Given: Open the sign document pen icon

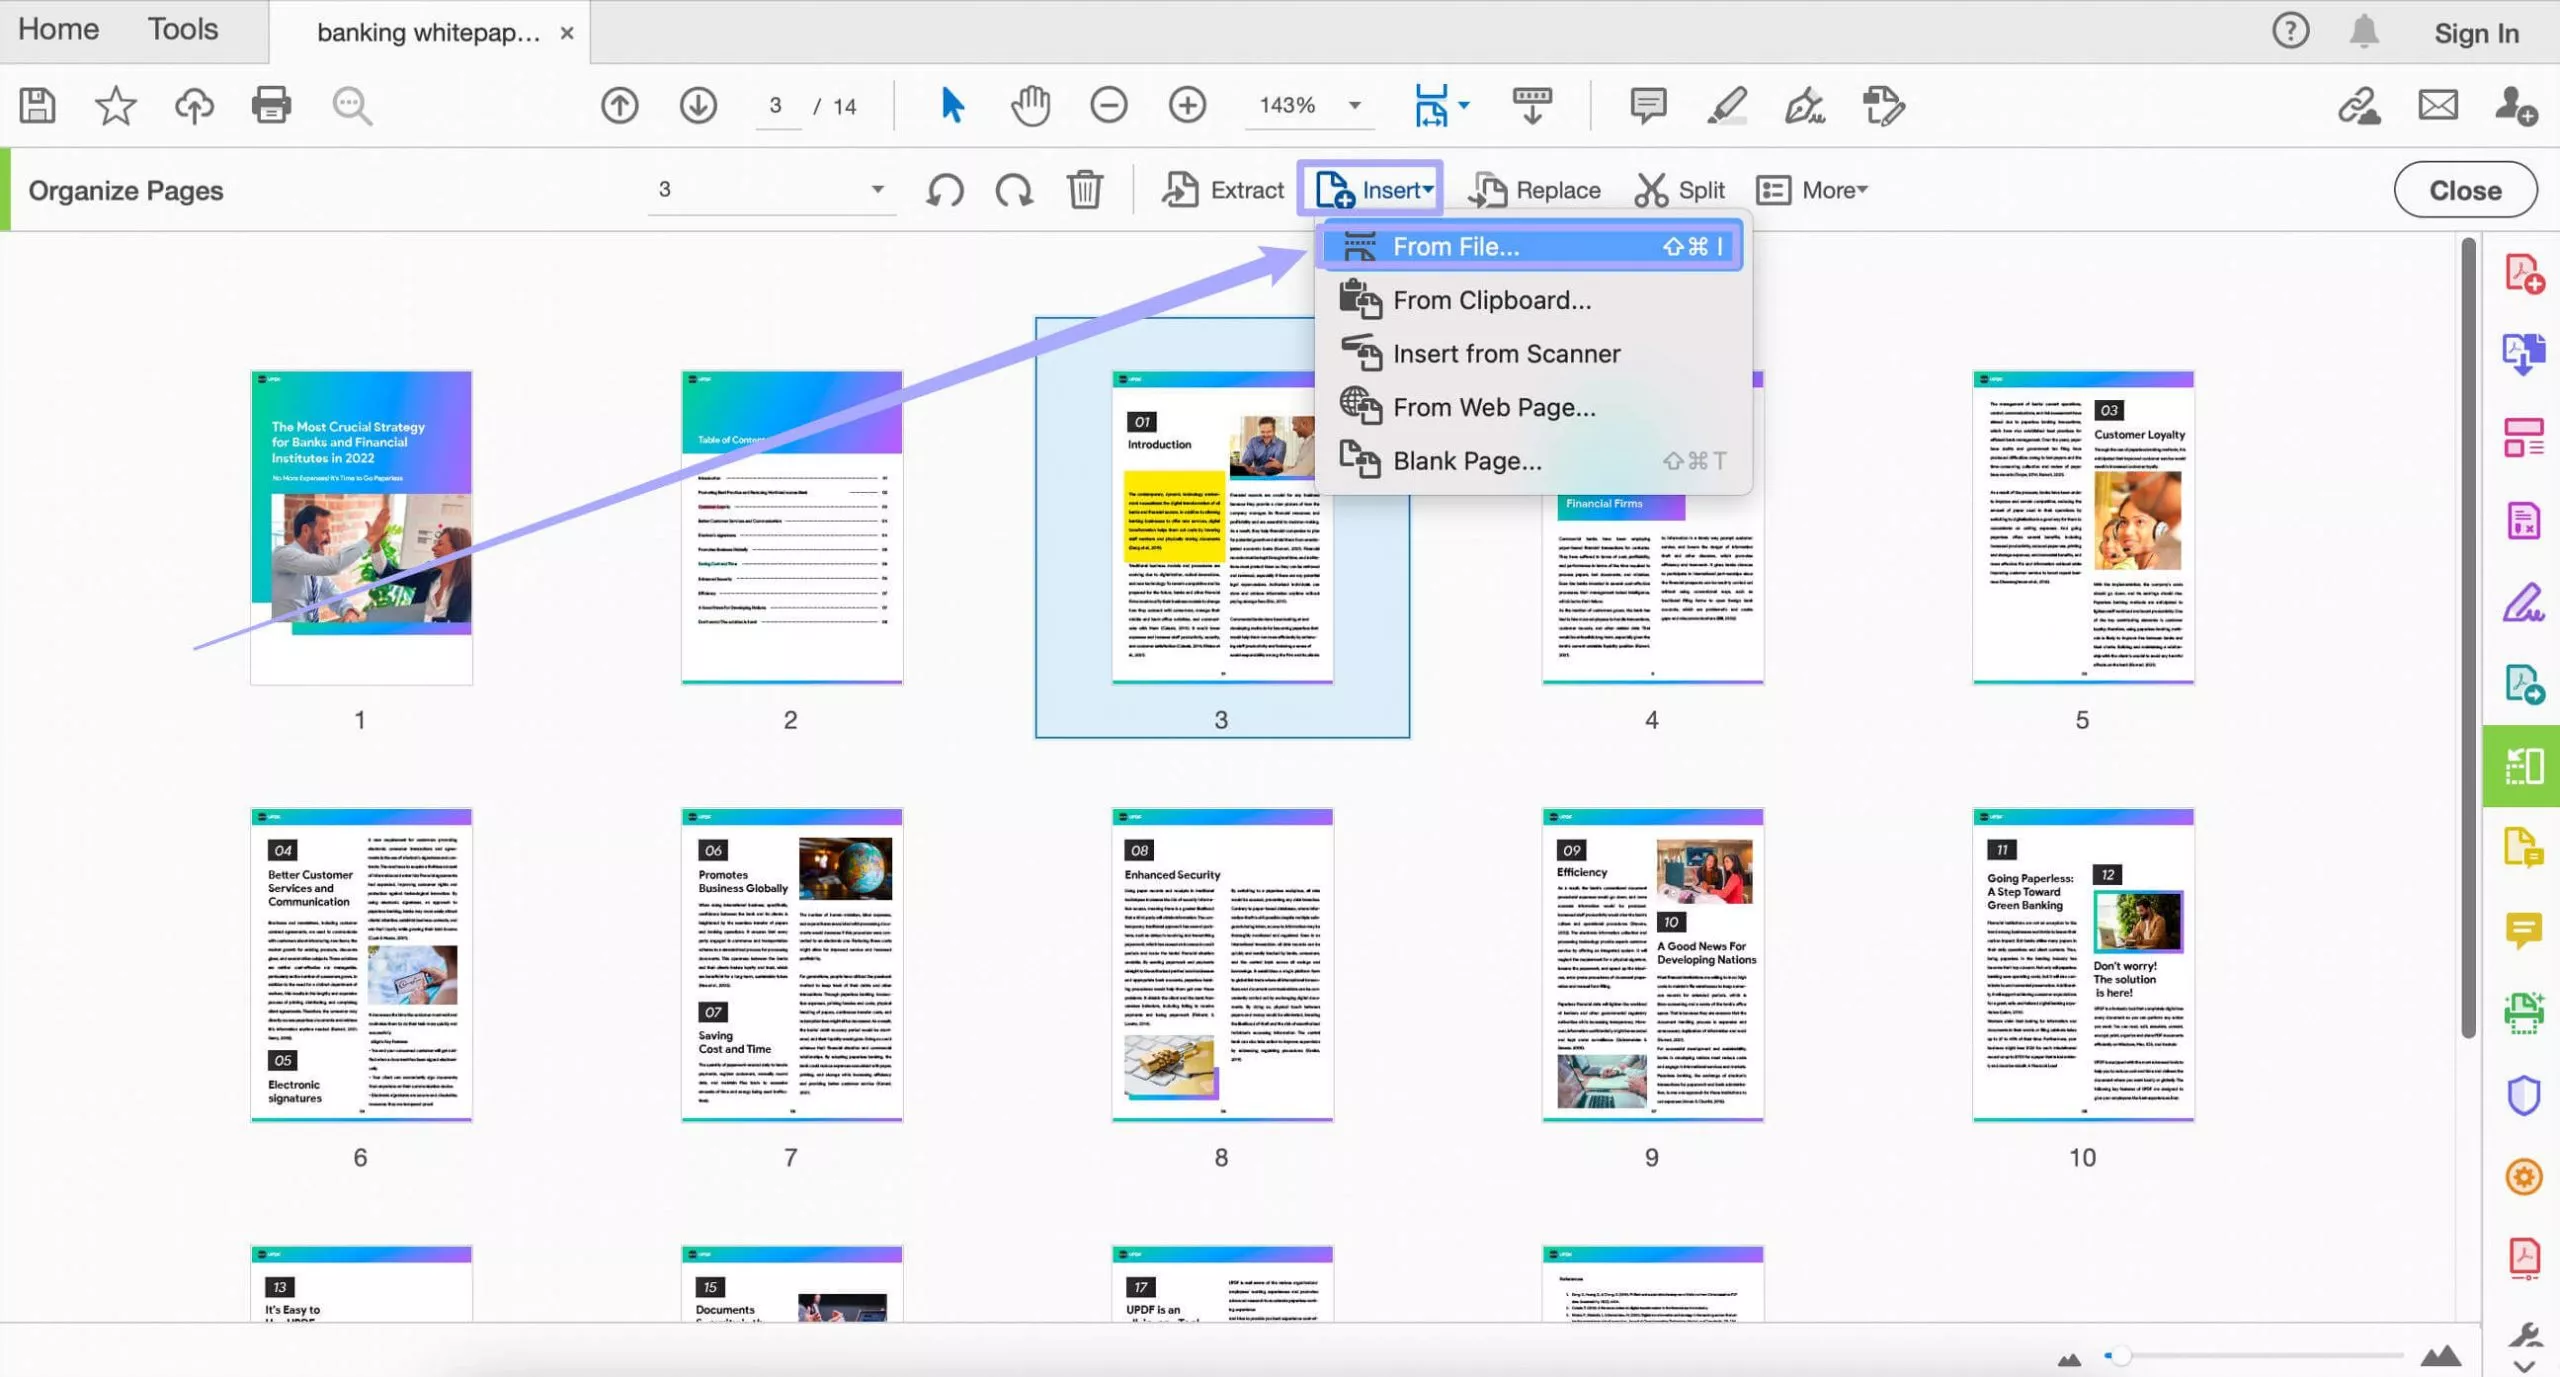Looking at the screenshot, I should (x=1804, y=105).
